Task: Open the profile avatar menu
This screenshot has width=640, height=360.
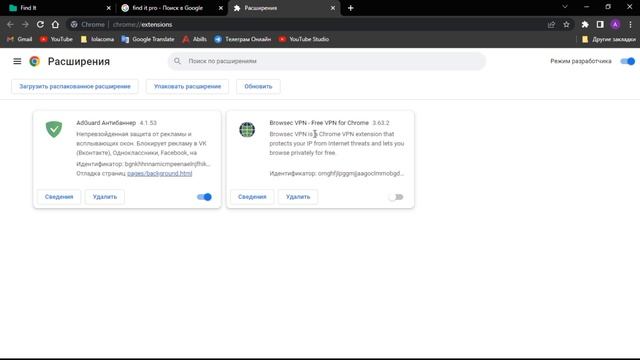Action: pos(615,24)
